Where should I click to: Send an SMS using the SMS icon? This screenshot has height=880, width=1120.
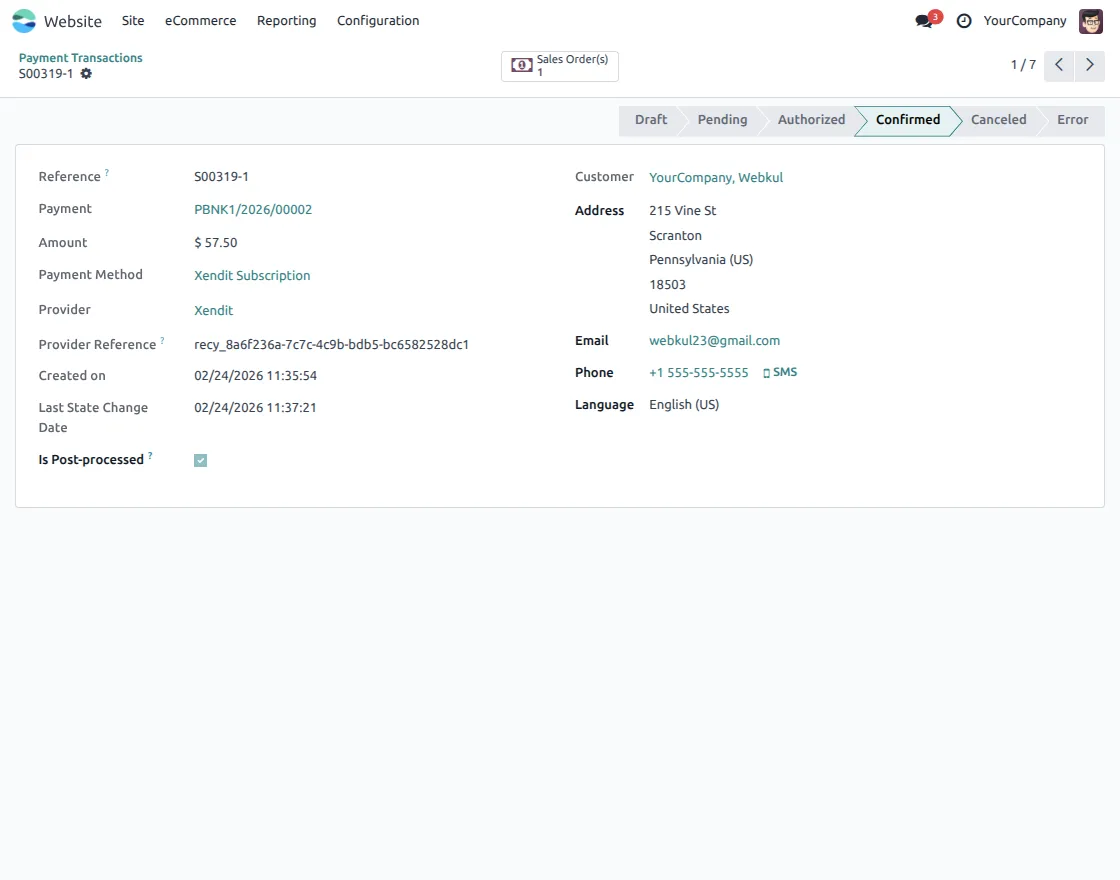click(x=781, y=372)
